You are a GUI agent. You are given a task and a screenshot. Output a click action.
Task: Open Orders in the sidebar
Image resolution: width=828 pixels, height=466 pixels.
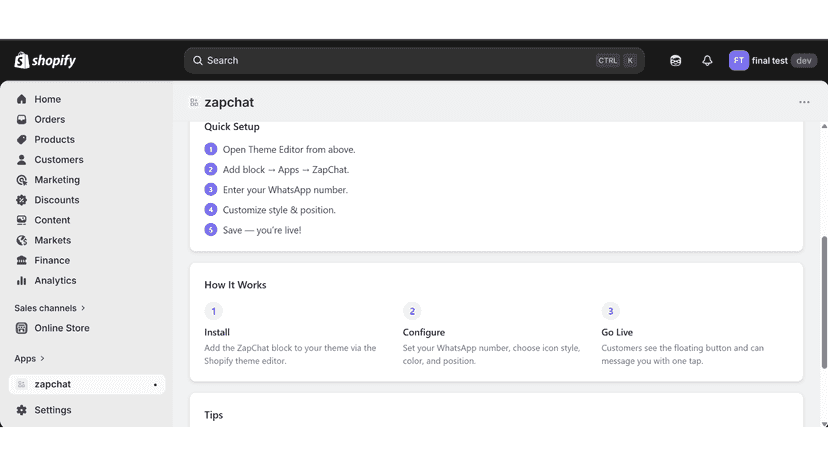point(50,119)
